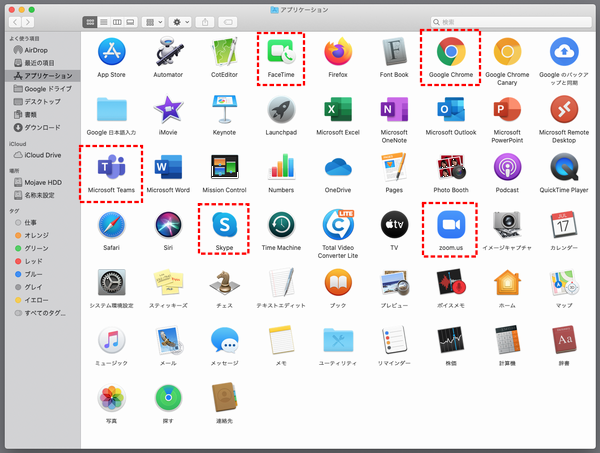Open the iMovie star icon
600x453 pixels.
tap(168, 110)
